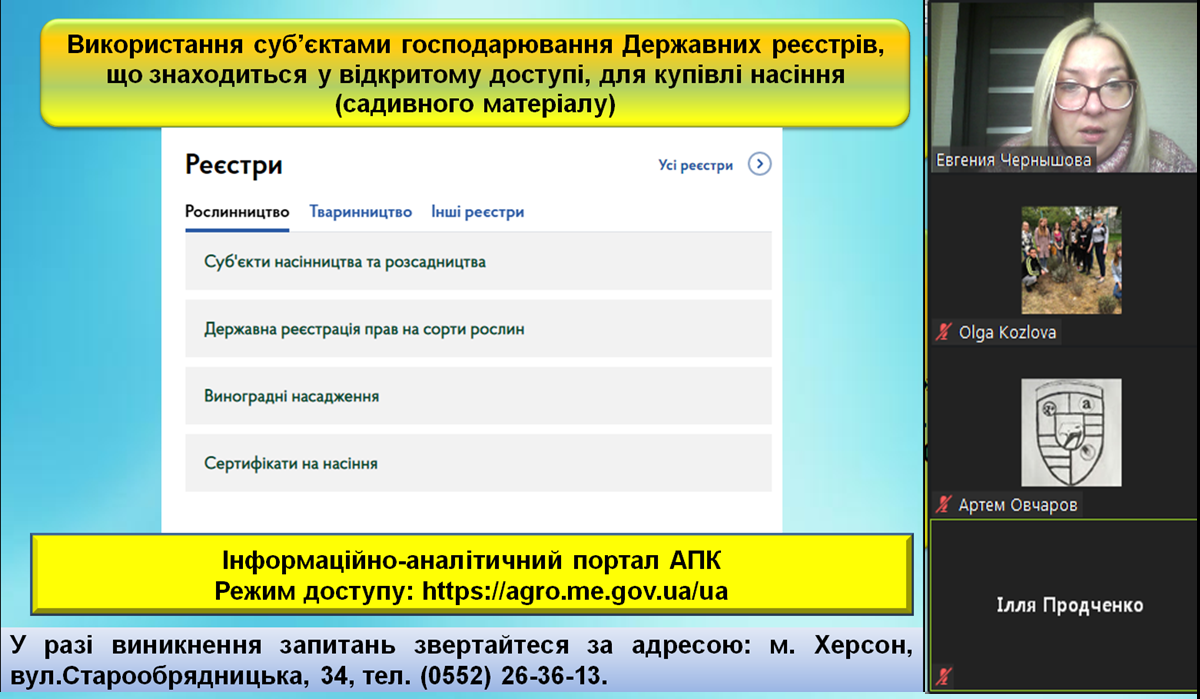Switch to the Тваринництво tab
The image size is (1200, 699).
(x=360, y=211)
